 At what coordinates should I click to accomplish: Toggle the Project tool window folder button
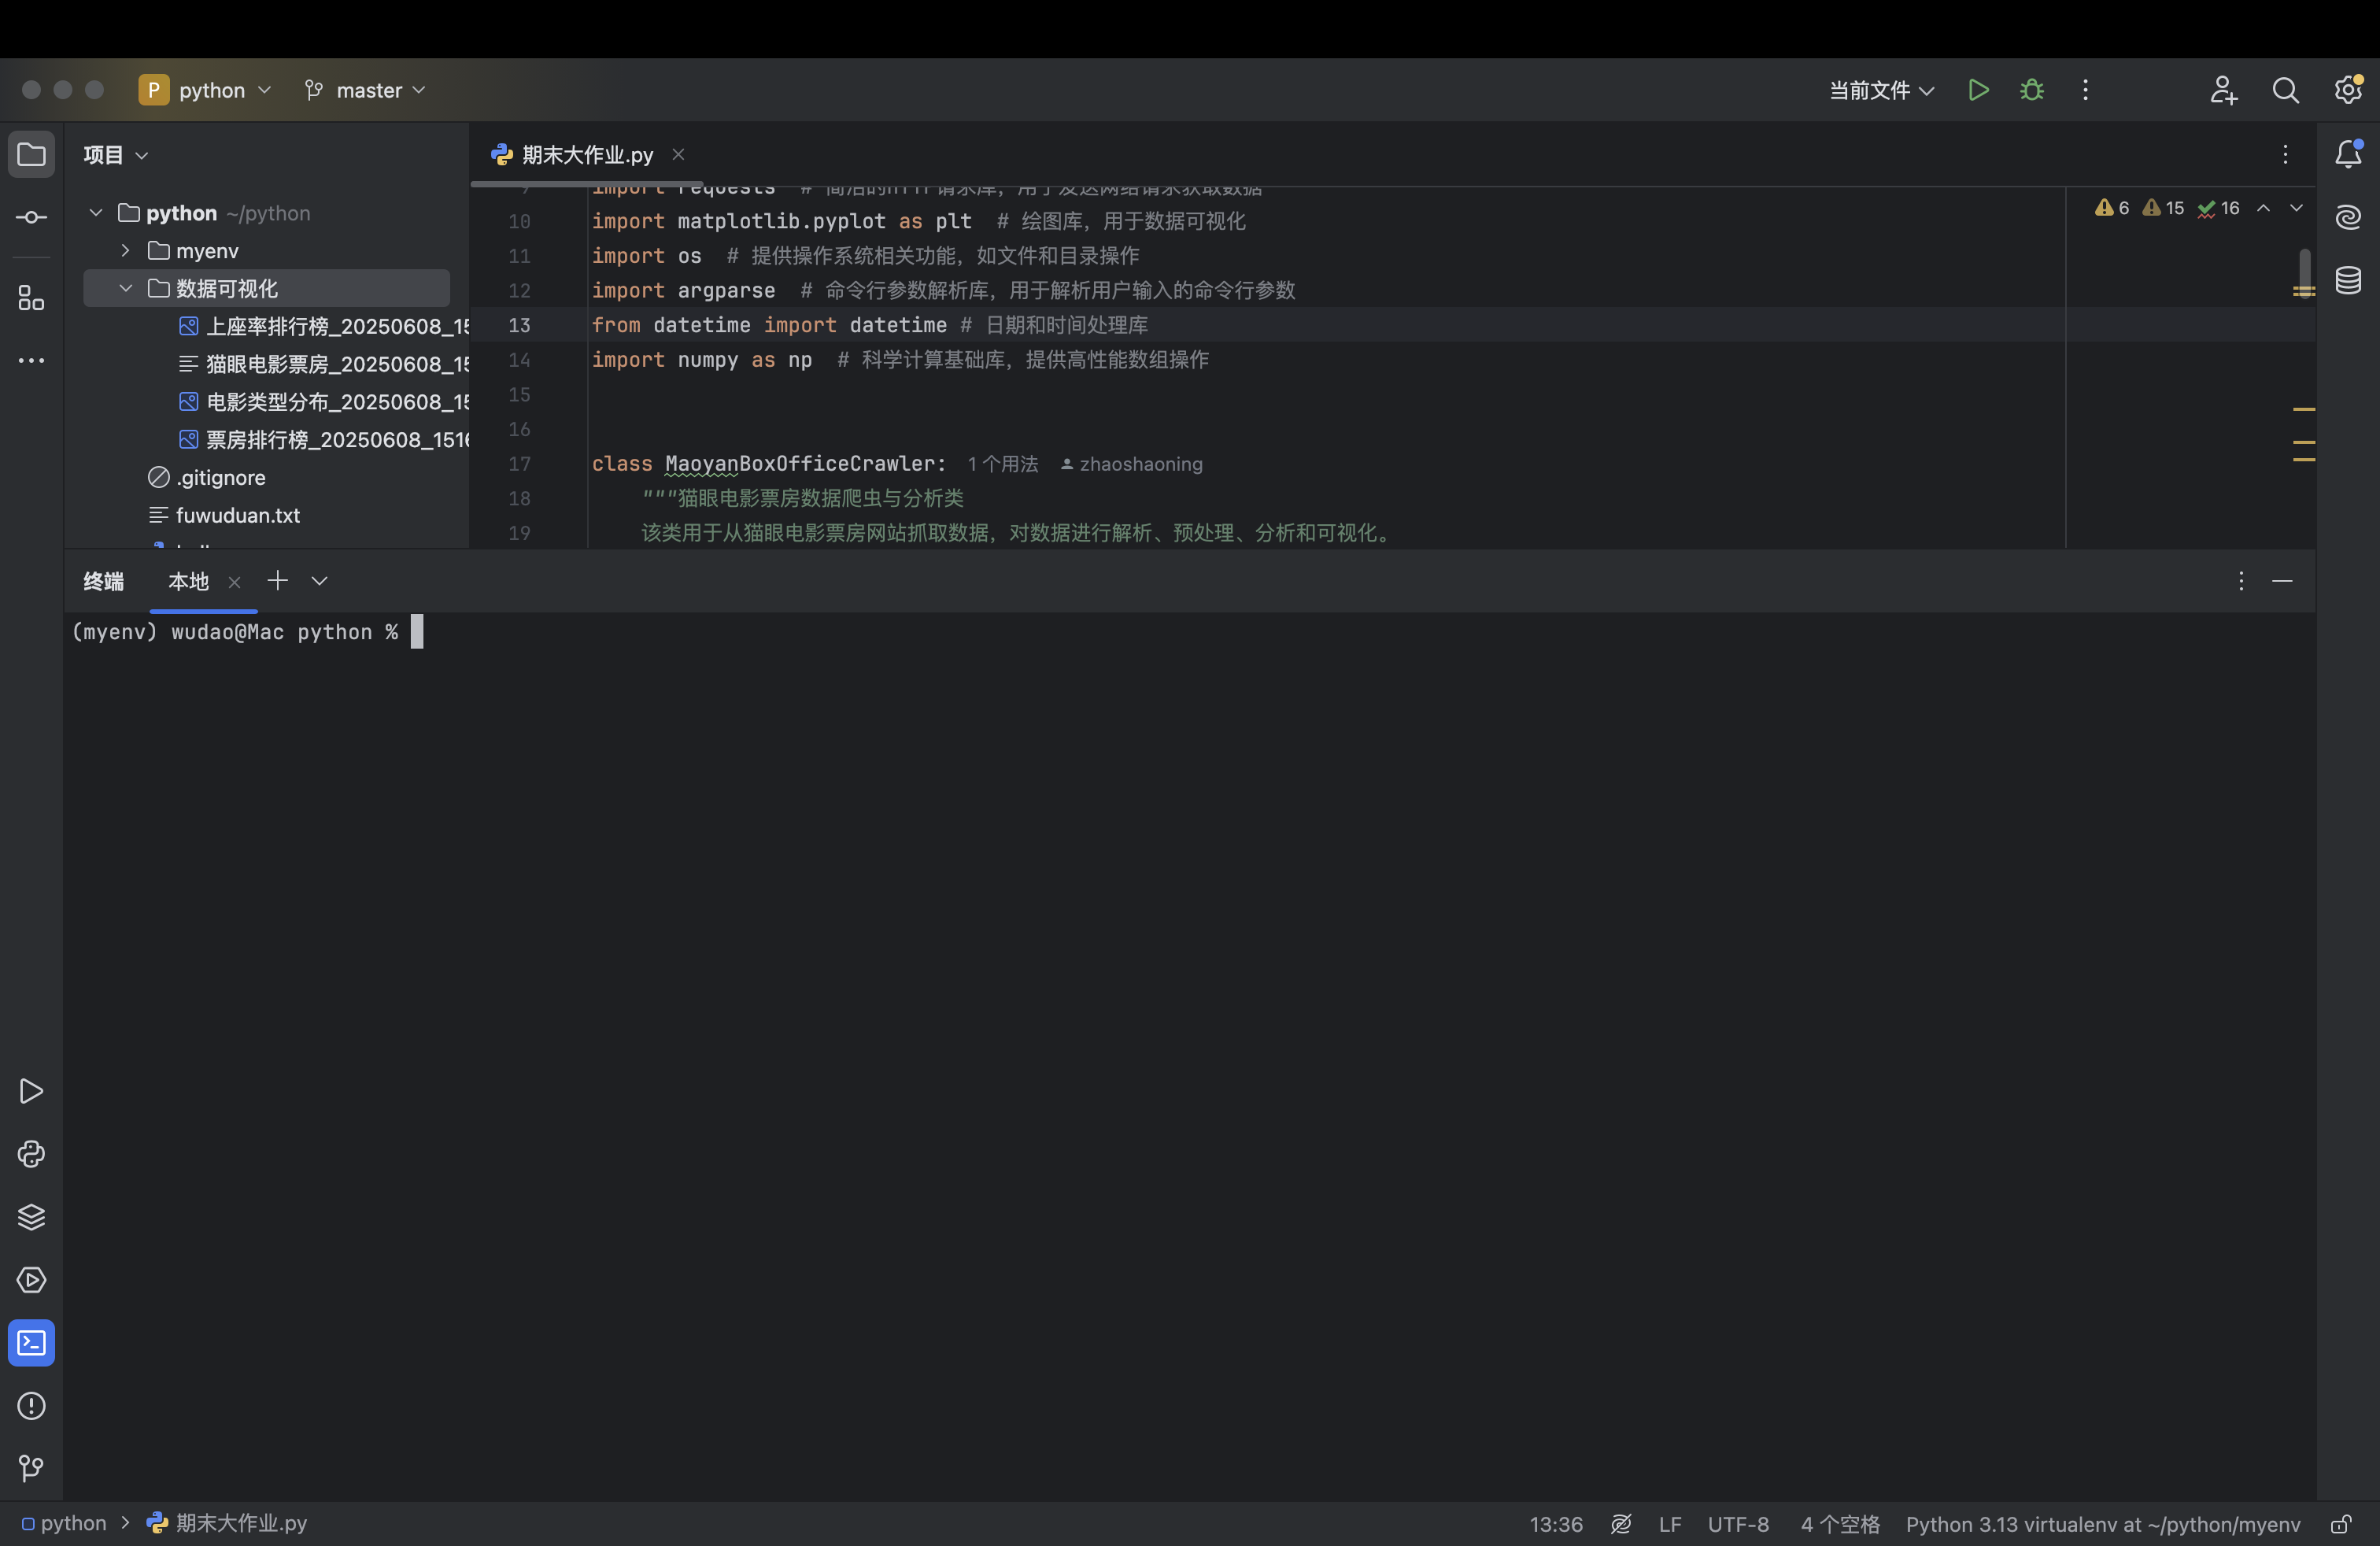pos(31,154)
